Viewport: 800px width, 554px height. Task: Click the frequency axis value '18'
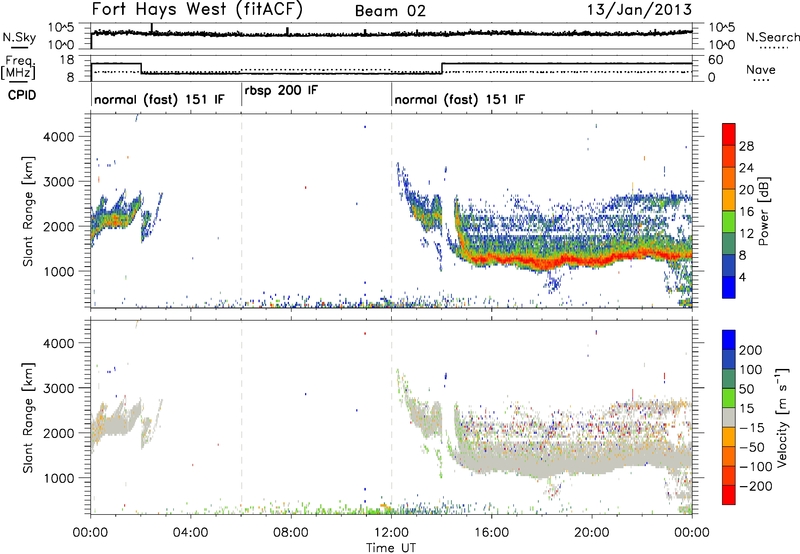[67, 60]
